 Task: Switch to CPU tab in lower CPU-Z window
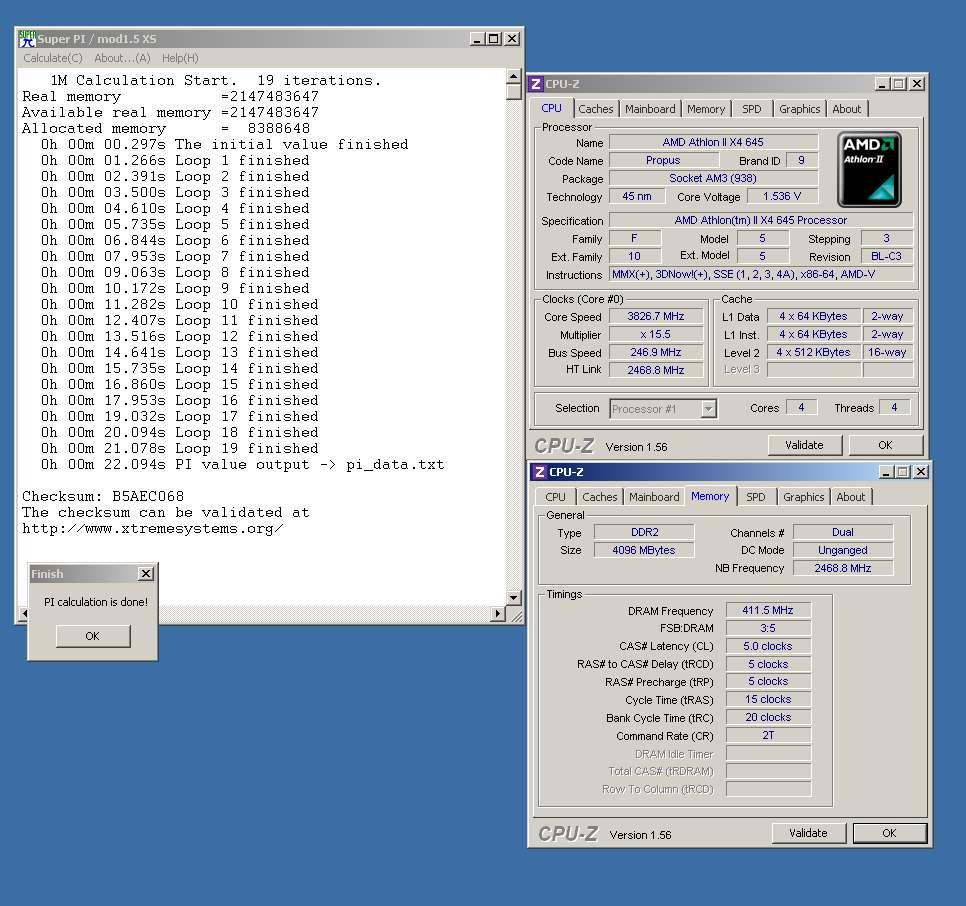(x=555, y=497)
